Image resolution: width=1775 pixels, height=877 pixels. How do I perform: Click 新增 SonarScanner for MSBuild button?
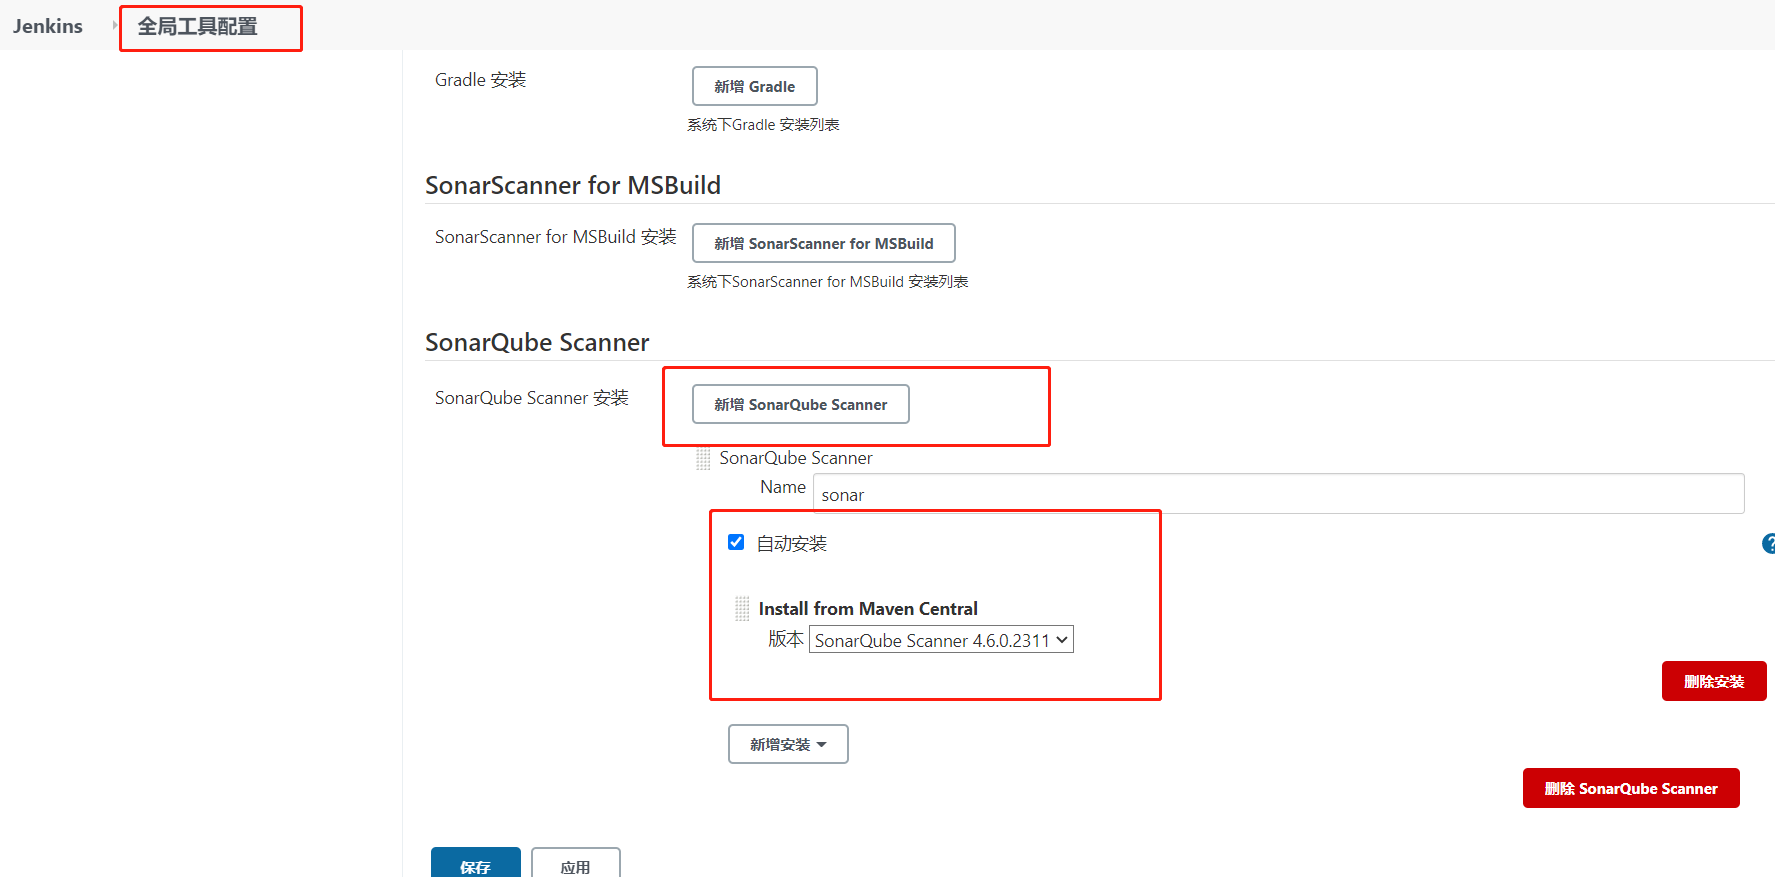pyautogui.click(x=824, y=243)
